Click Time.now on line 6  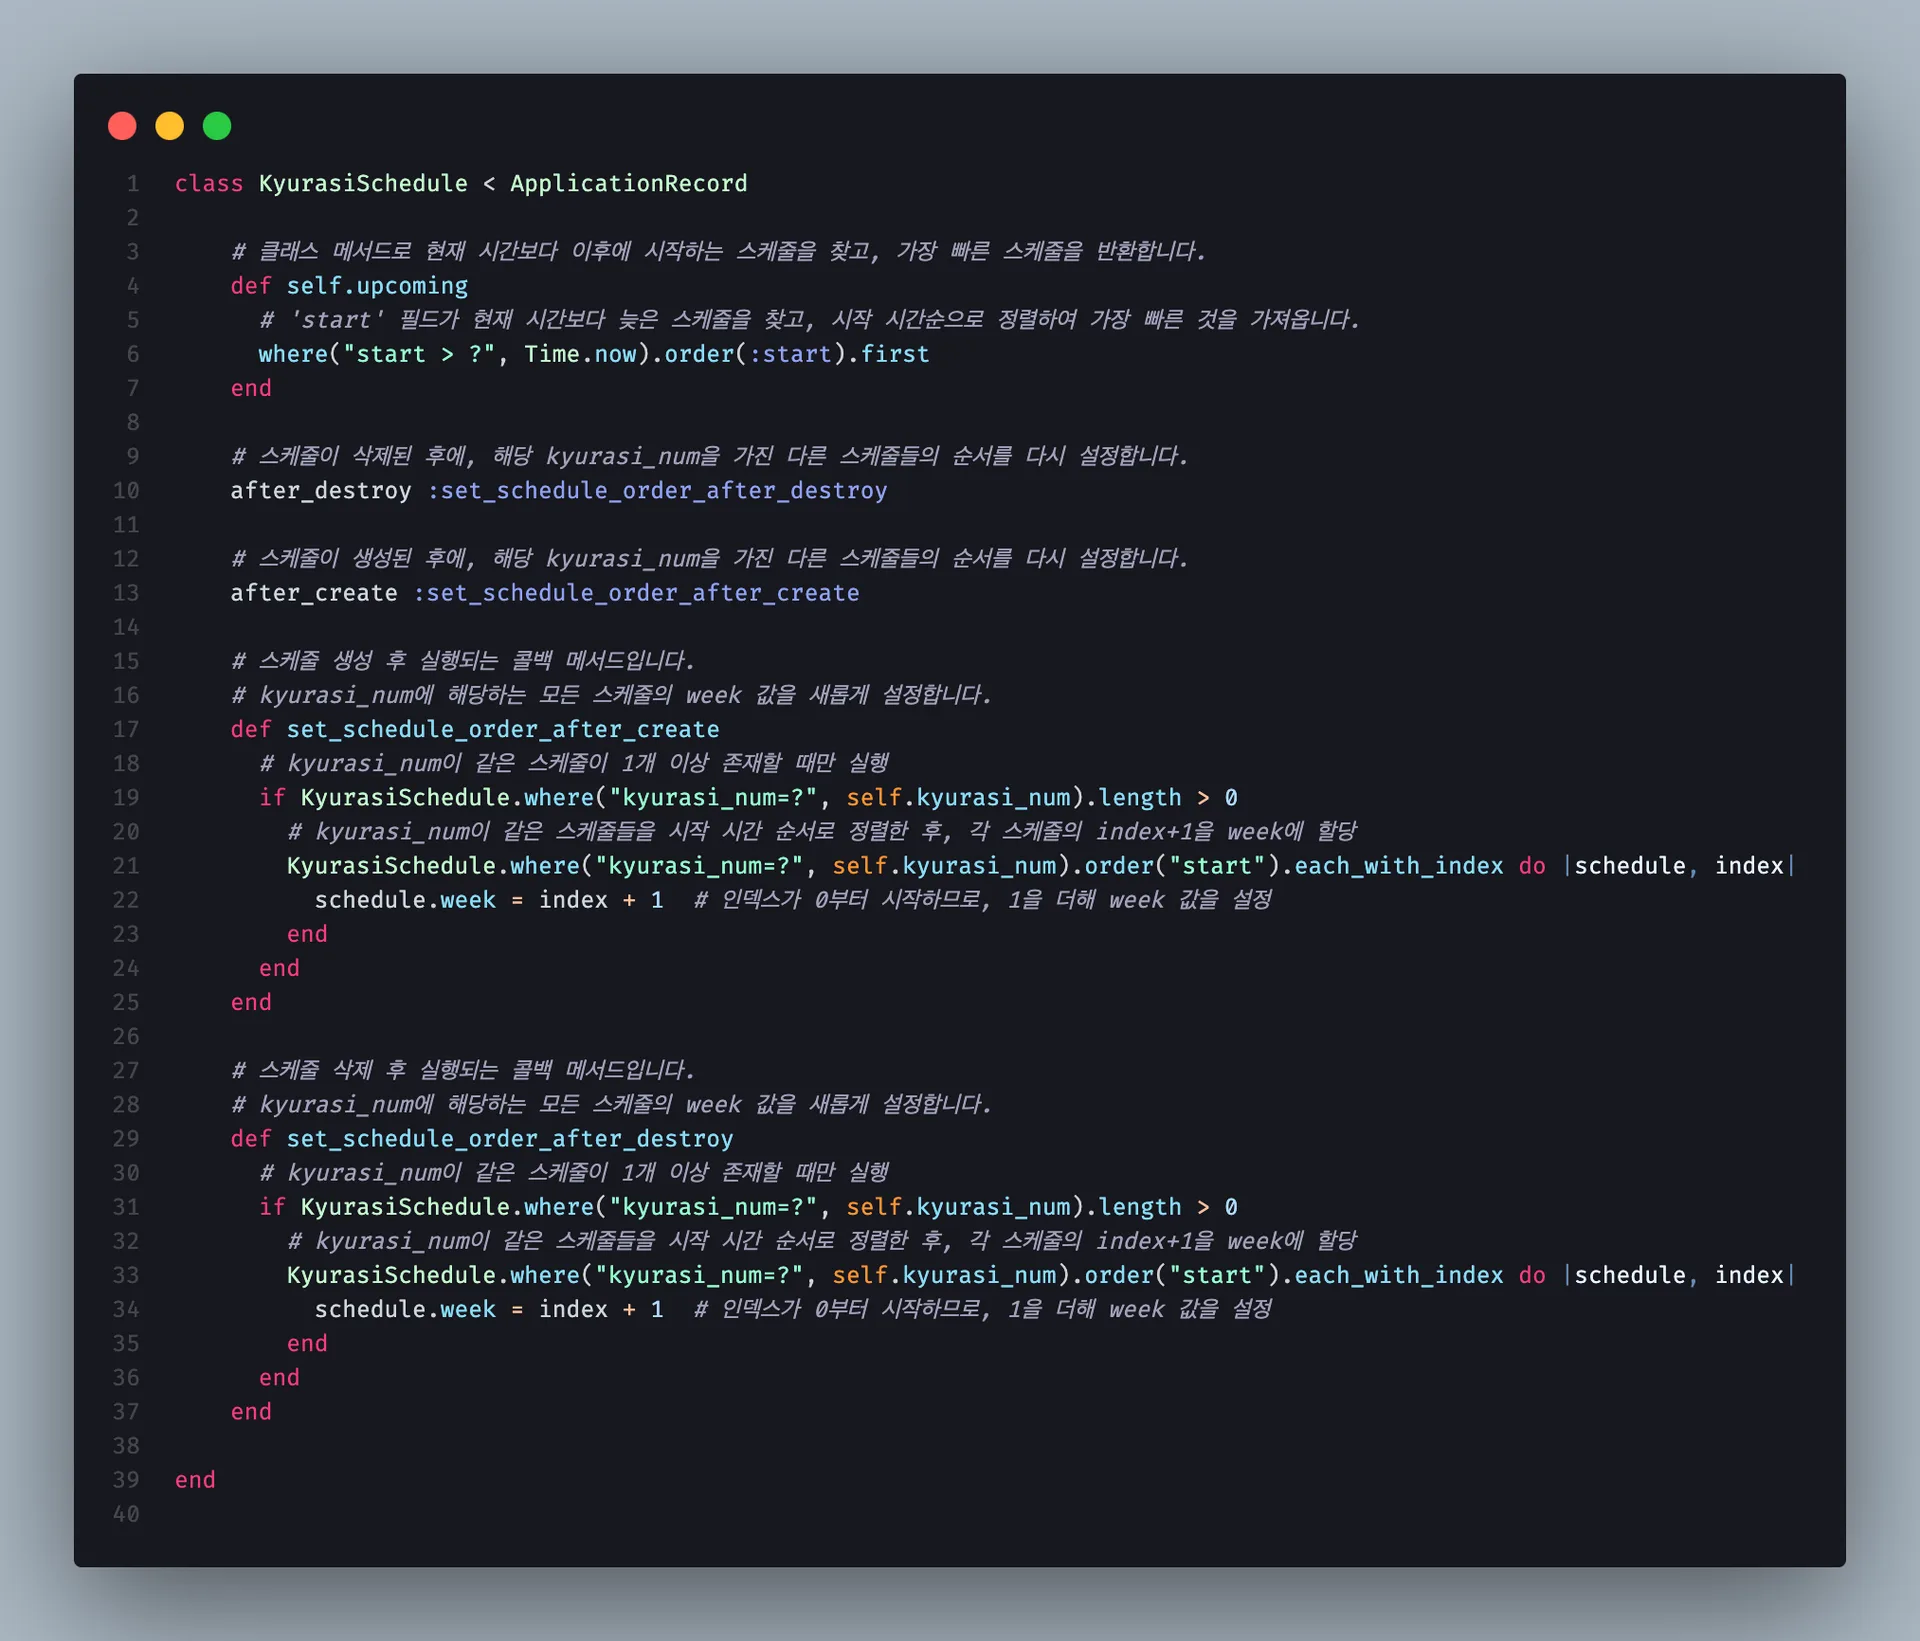click(x=580, y=354)
